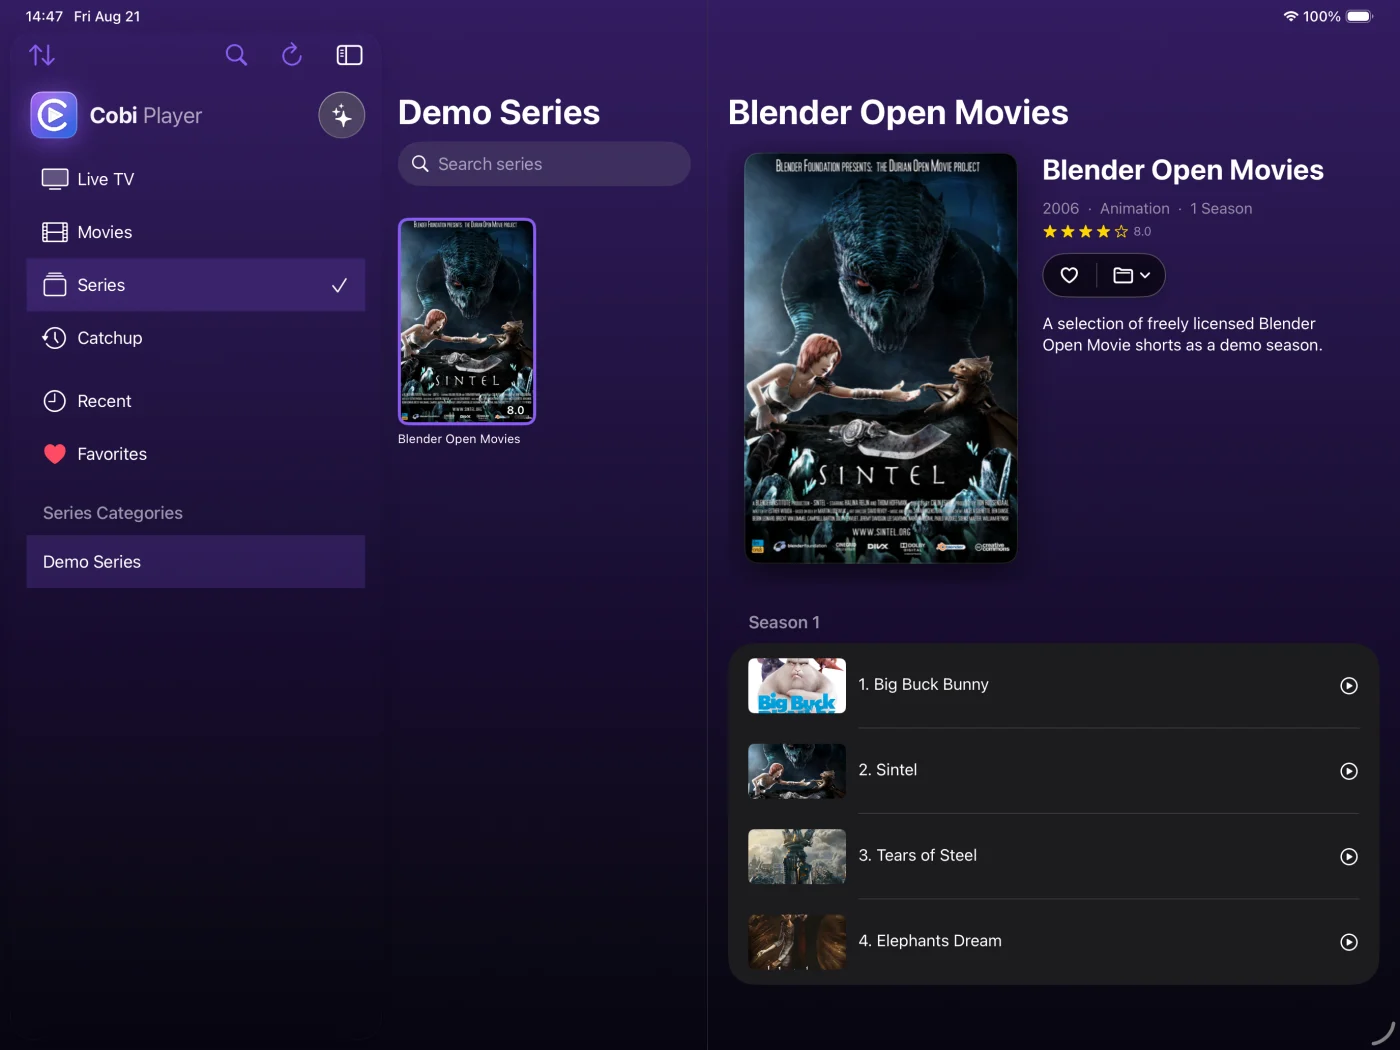Open the sidebar search magnifier icon
1400x1050 pixels.
coord(236,55)
